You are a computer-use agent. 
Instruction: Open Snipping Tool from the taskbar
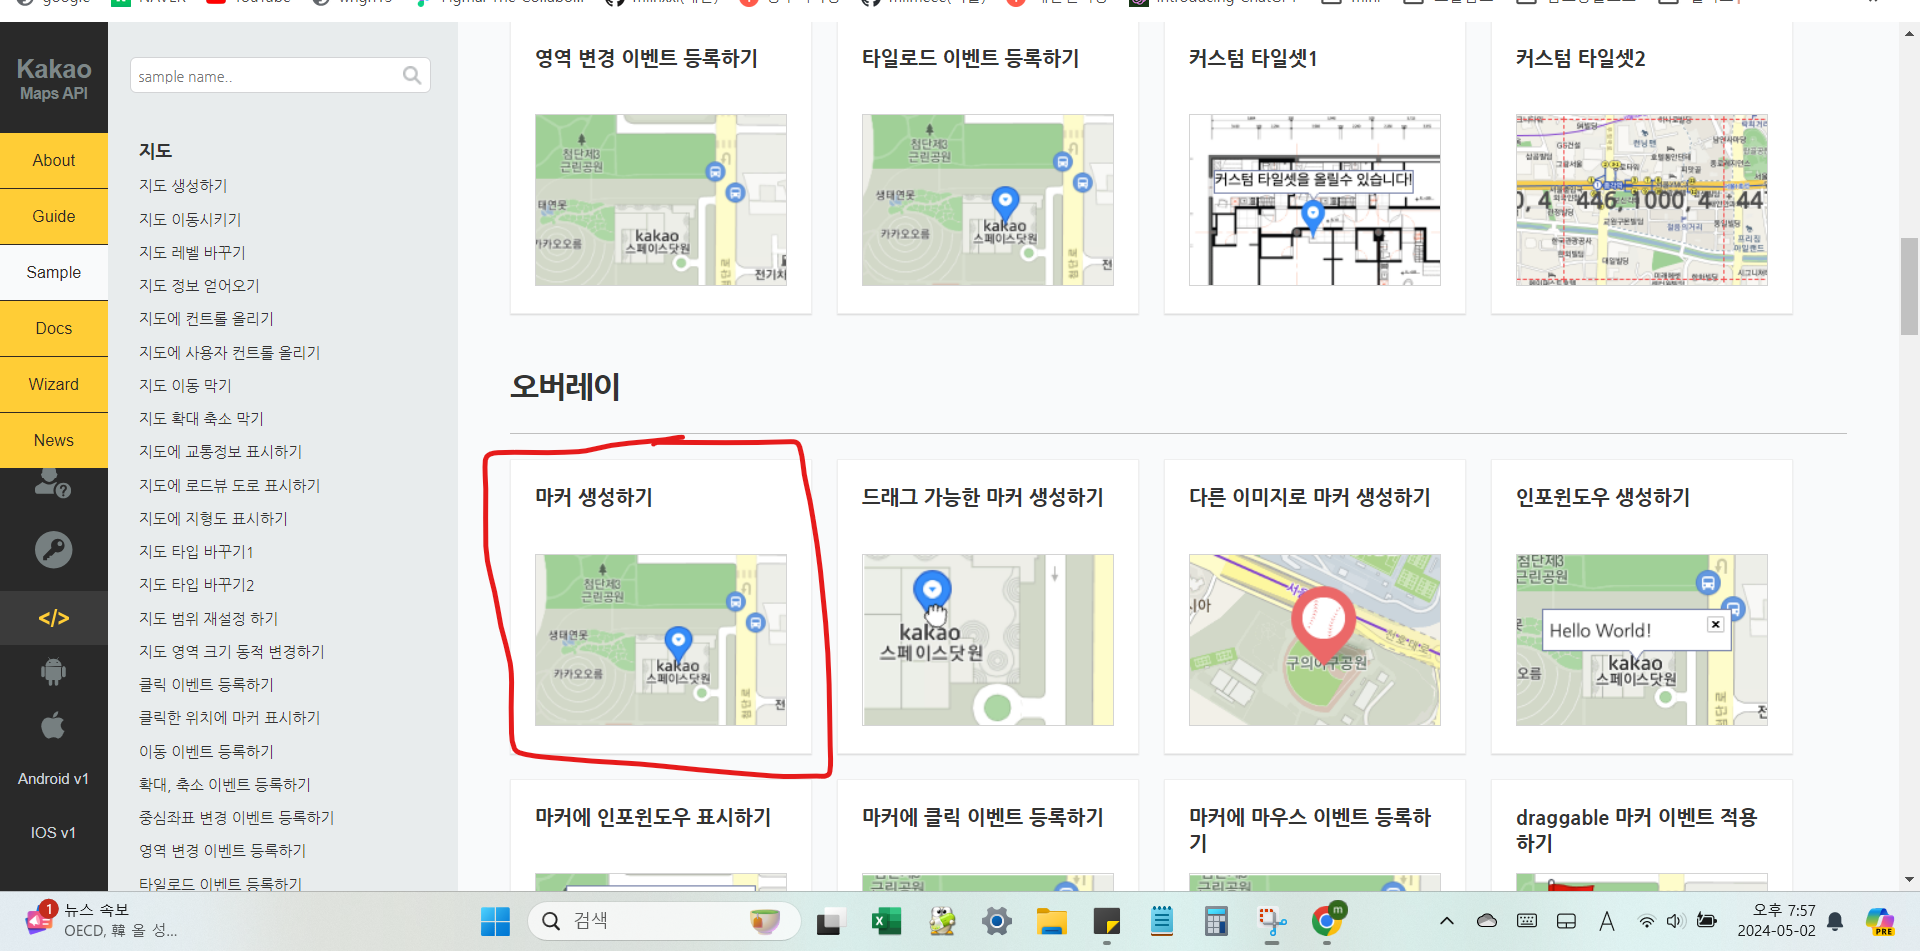coord(1271,921)
